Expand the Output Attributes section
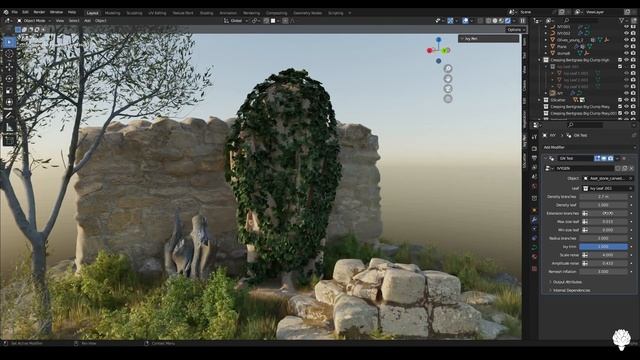640x360 pixels. click(567, 282)
